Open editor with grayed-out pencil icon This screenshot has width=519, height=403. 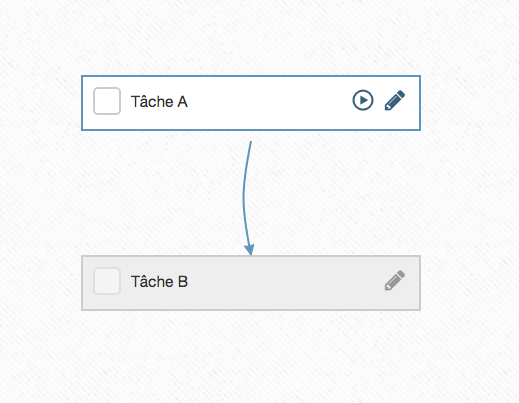tap(395, 280)
